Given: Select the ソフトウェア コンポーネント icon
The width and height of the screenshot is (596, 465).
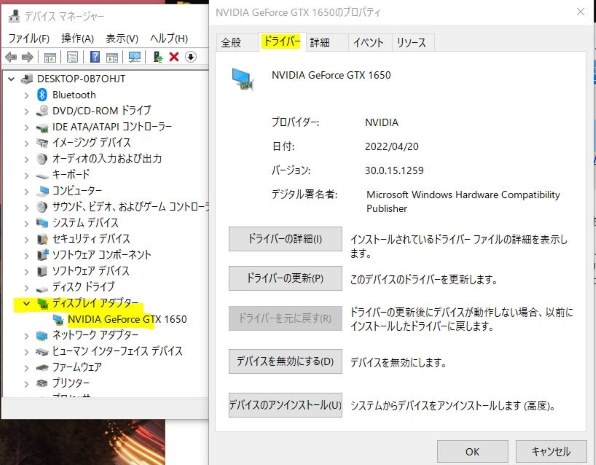Looking at the screenshot, I should pyautogui.click(x=43, y=254).
